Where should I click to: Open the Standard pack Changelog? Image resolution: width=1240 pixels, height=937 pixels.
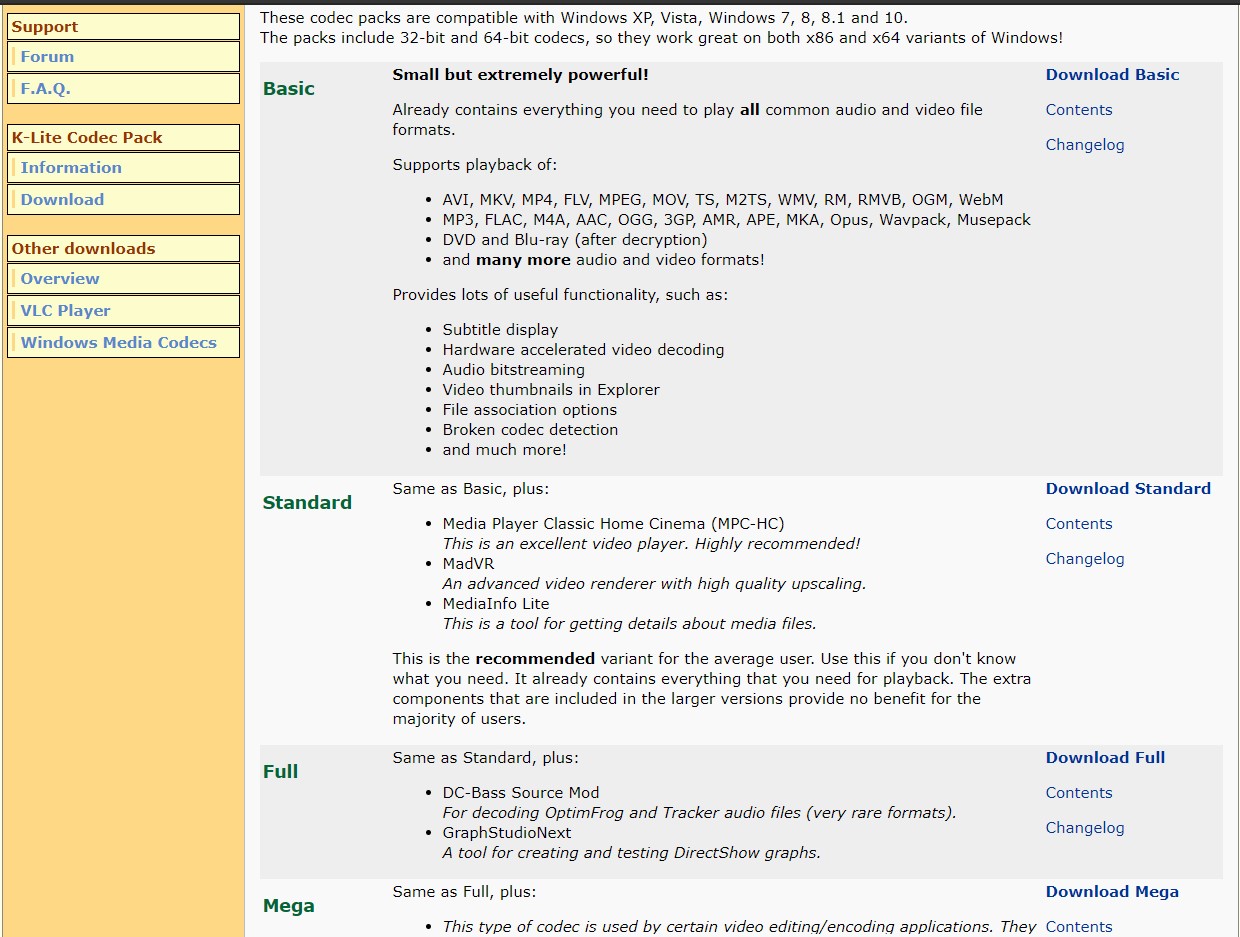(x=1085, y=559)
